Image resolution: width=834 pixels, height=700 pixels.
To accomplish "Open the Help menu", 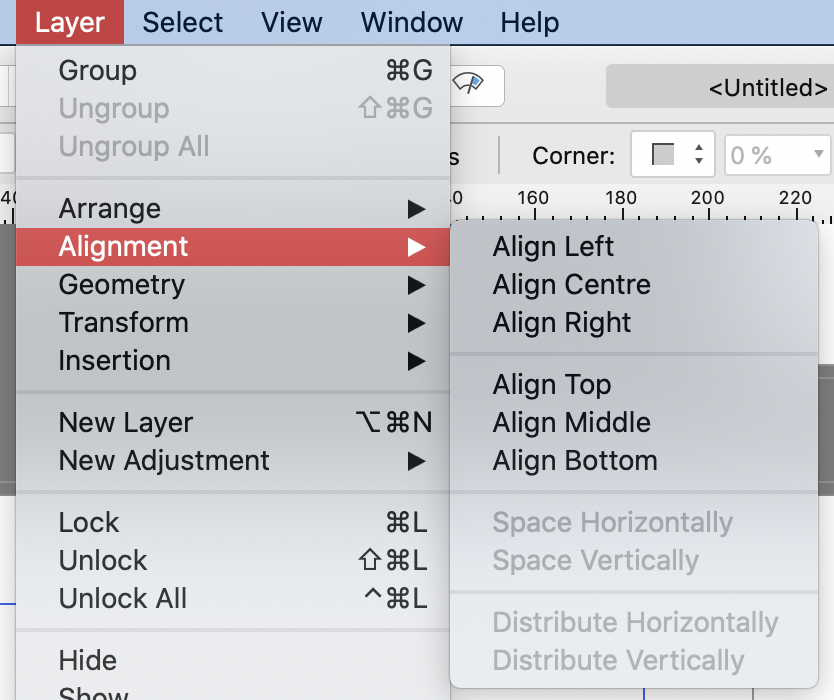I will [x=529, y=22].
